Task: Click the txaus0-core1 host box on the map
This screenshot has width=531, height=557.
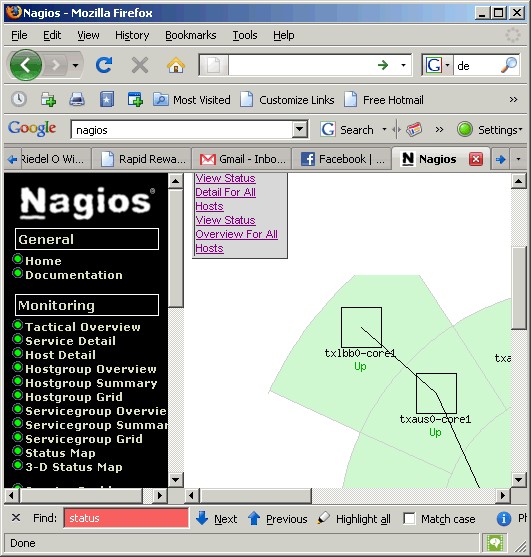Action: point(436,393)
